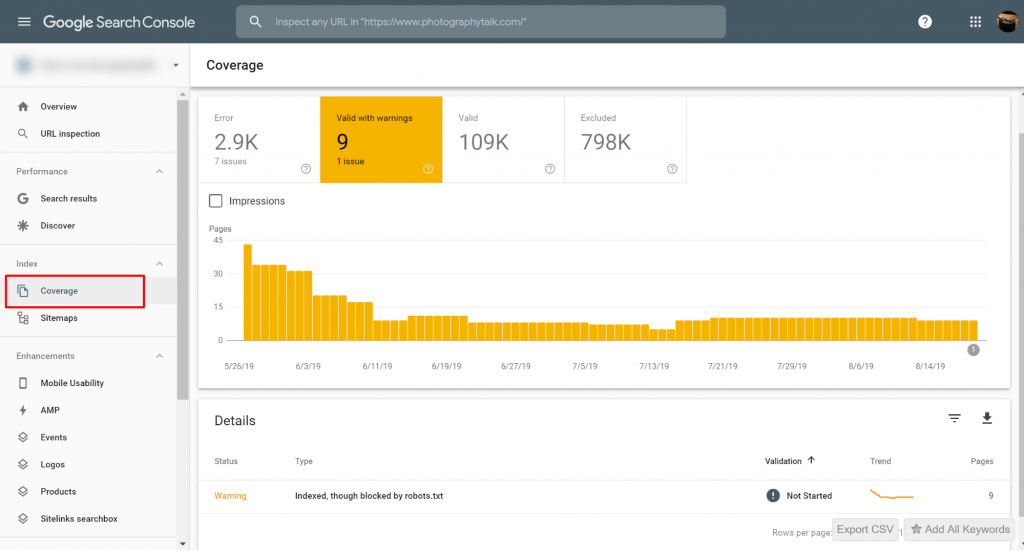The height and width of the screenshot is (551, 1024).
Task: Collapse the Performance section
Action: (159, 172)
